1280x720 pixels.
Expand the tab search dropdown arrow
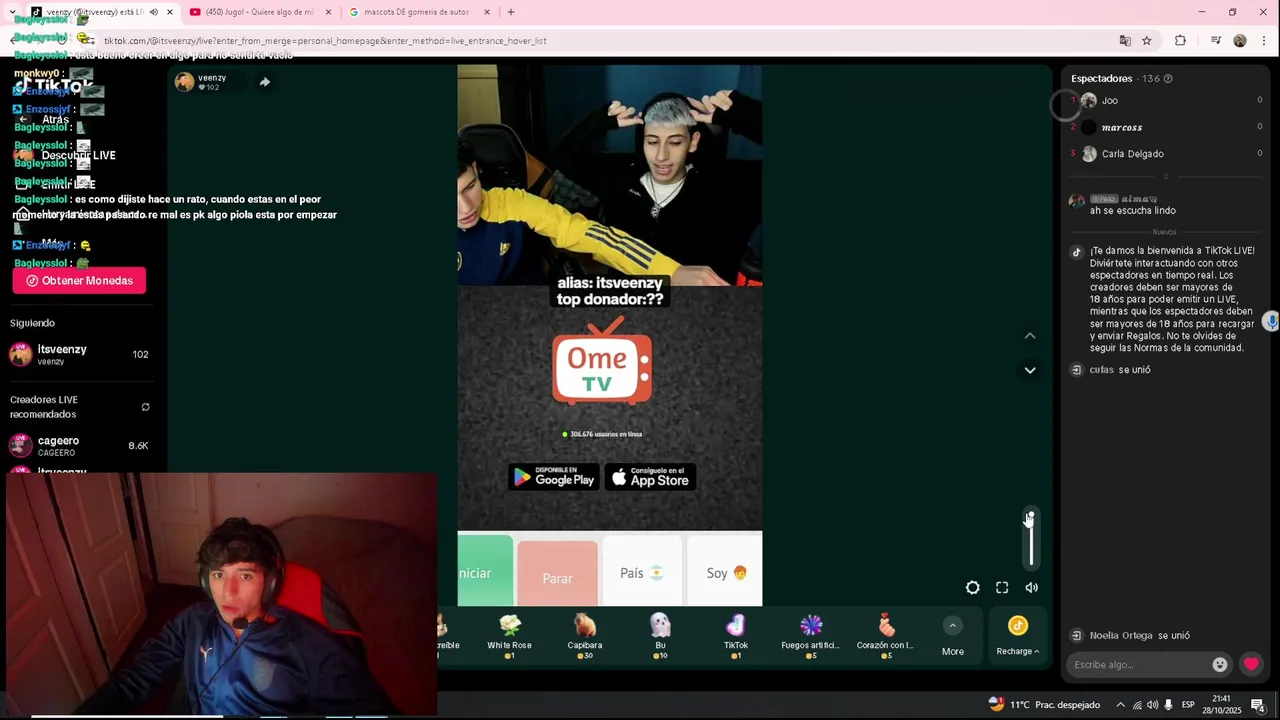click(12, 12)
